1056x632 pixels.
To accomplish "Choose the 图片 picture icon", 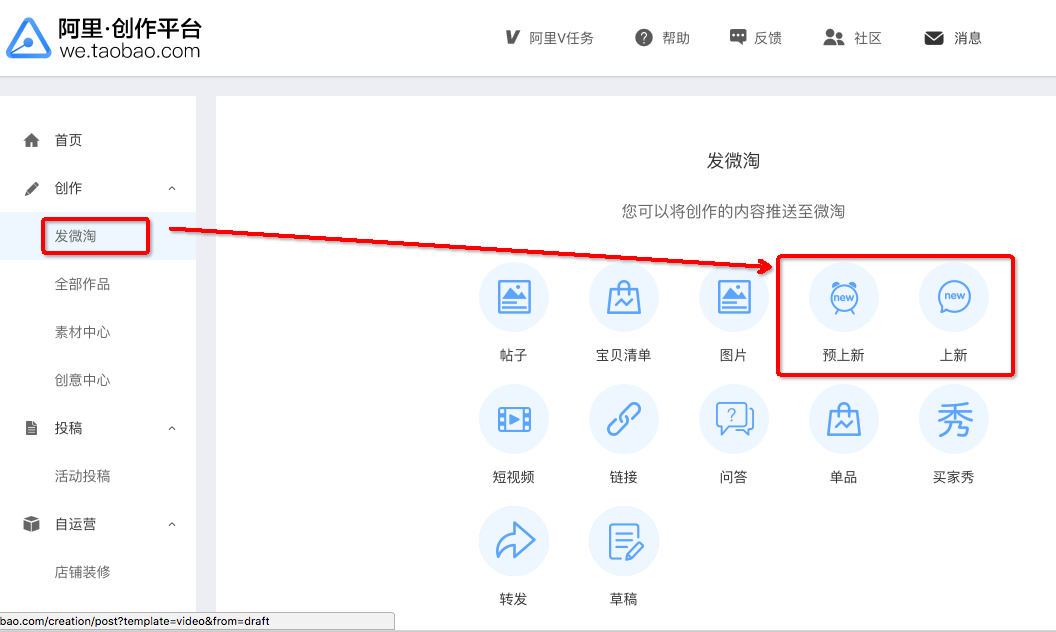I will 733,297.
